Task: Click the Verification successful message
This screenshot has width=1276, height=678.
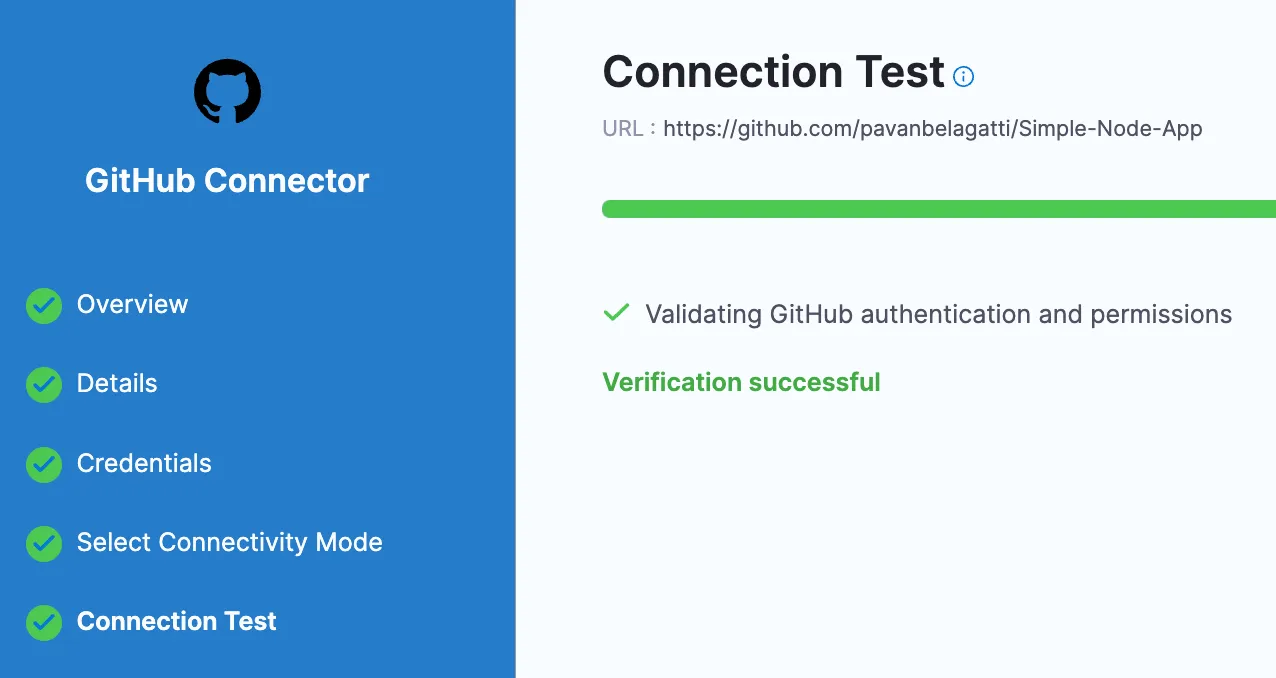Action: [741, 382]
